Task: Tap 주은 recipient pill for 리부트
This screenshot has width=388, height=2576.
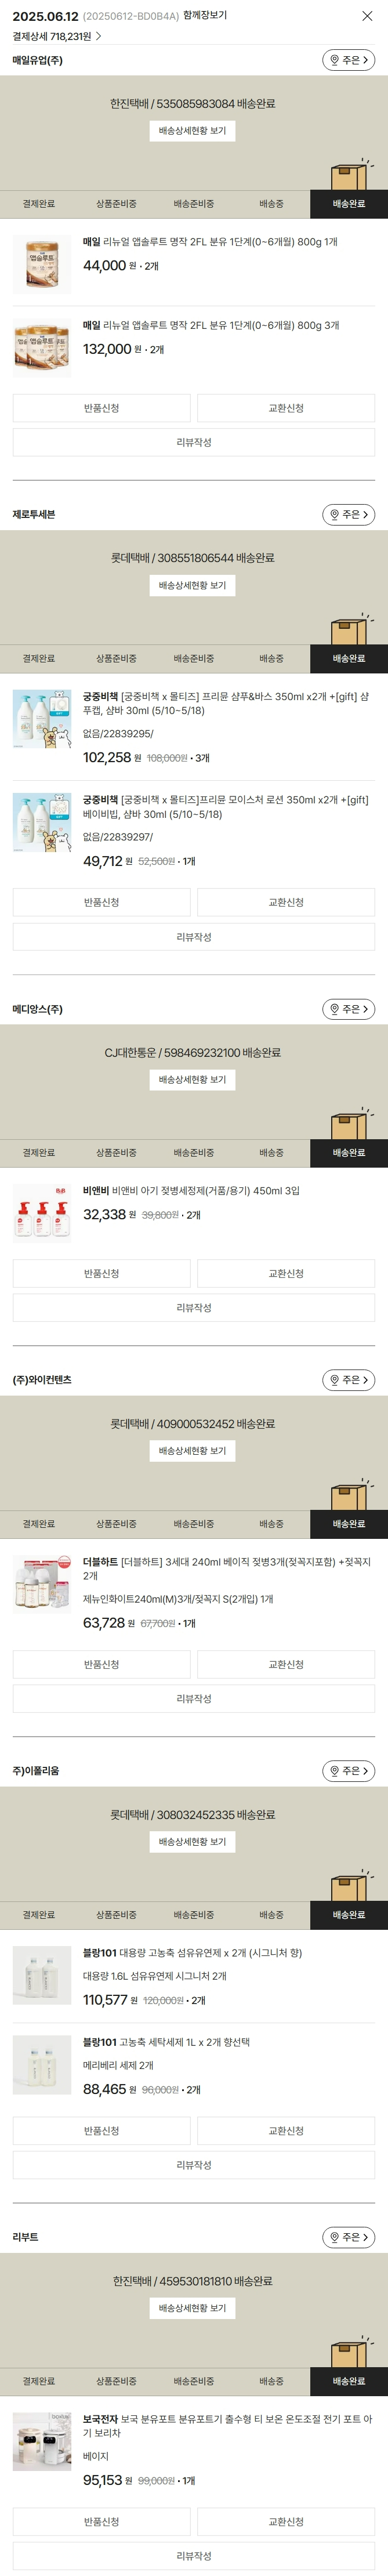Action: (x=348, y=2237)
